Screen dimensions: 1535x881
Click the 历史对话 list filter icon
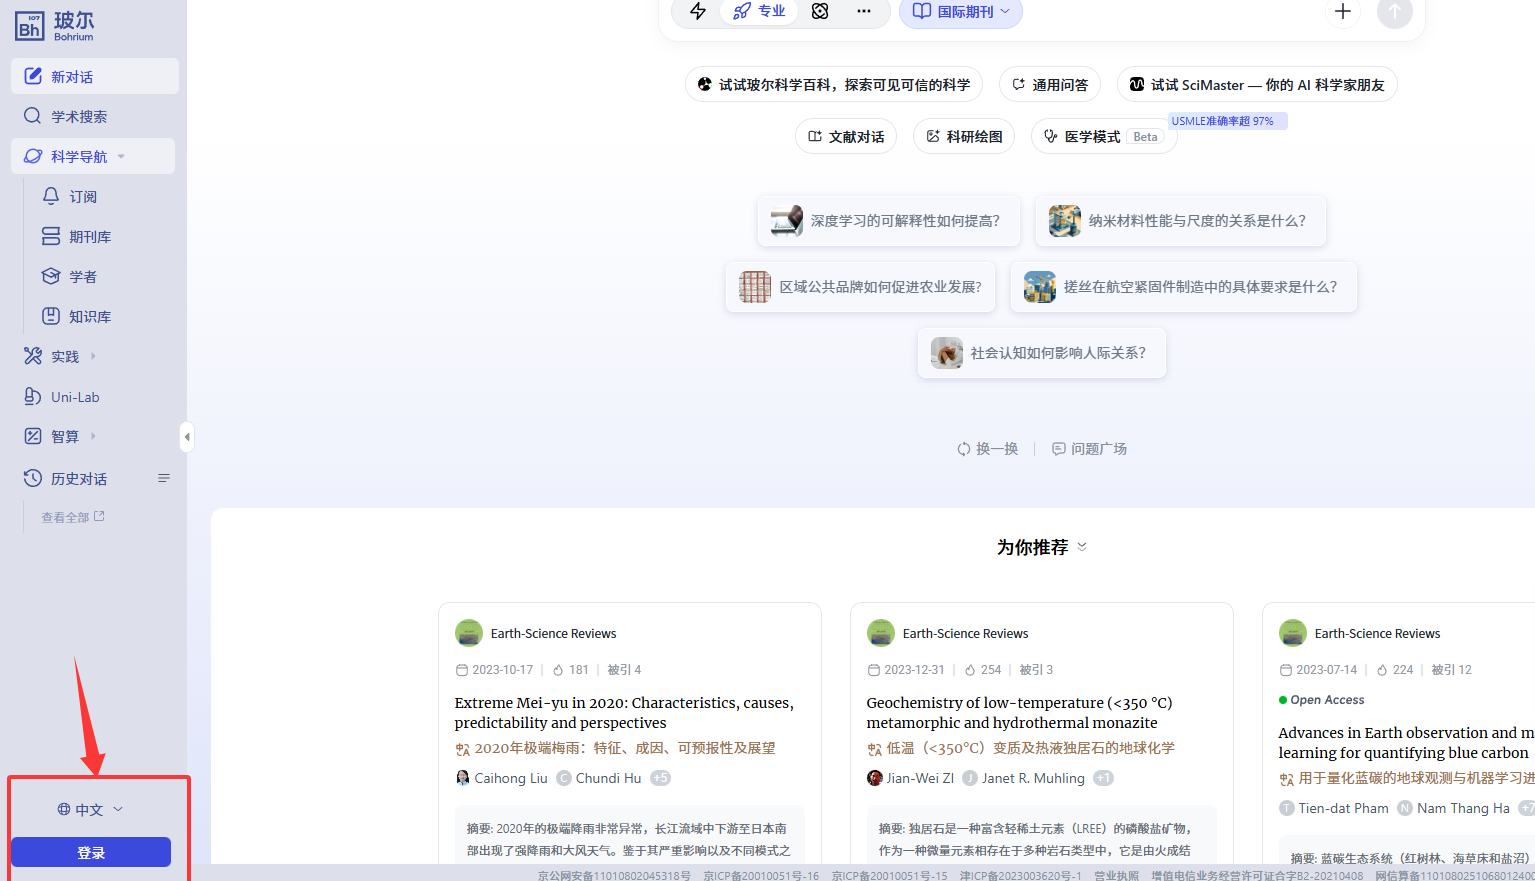tap(164, 479)
